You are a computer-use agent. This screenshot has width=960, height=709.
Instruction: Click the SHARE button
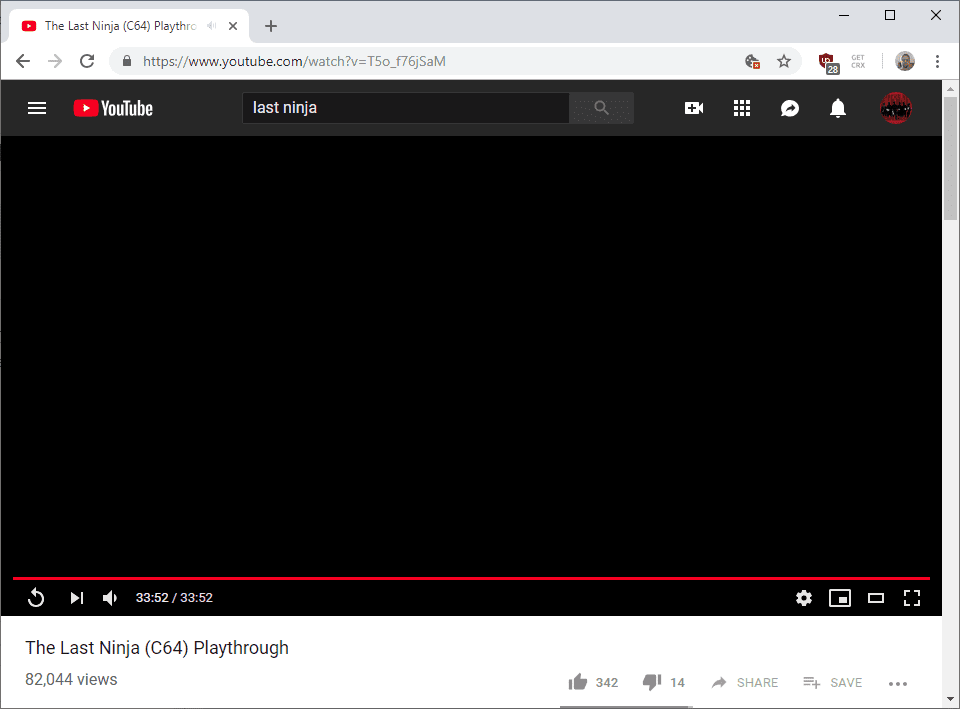744,682
